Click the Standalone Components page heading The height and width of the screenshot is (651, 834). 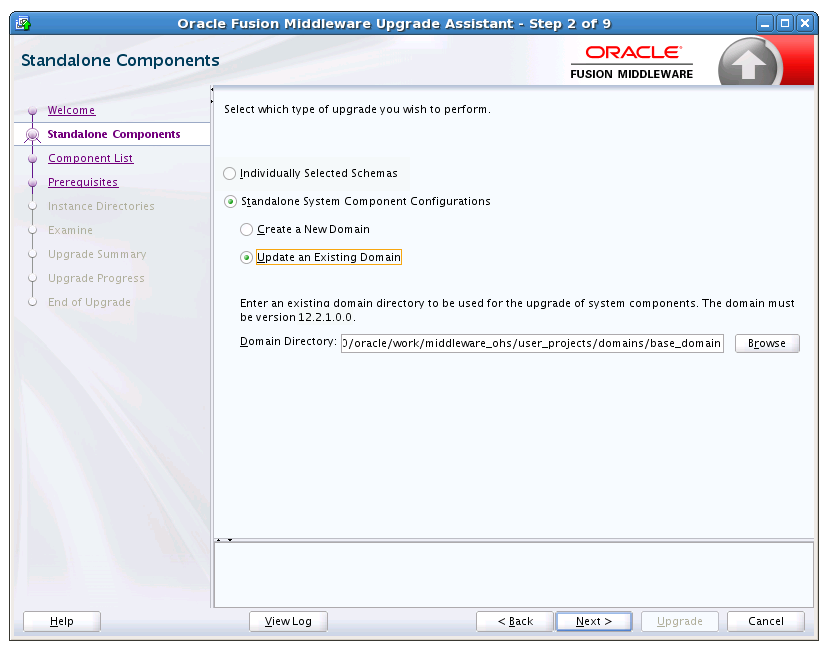pyautogui.click(x=120, y=60)
